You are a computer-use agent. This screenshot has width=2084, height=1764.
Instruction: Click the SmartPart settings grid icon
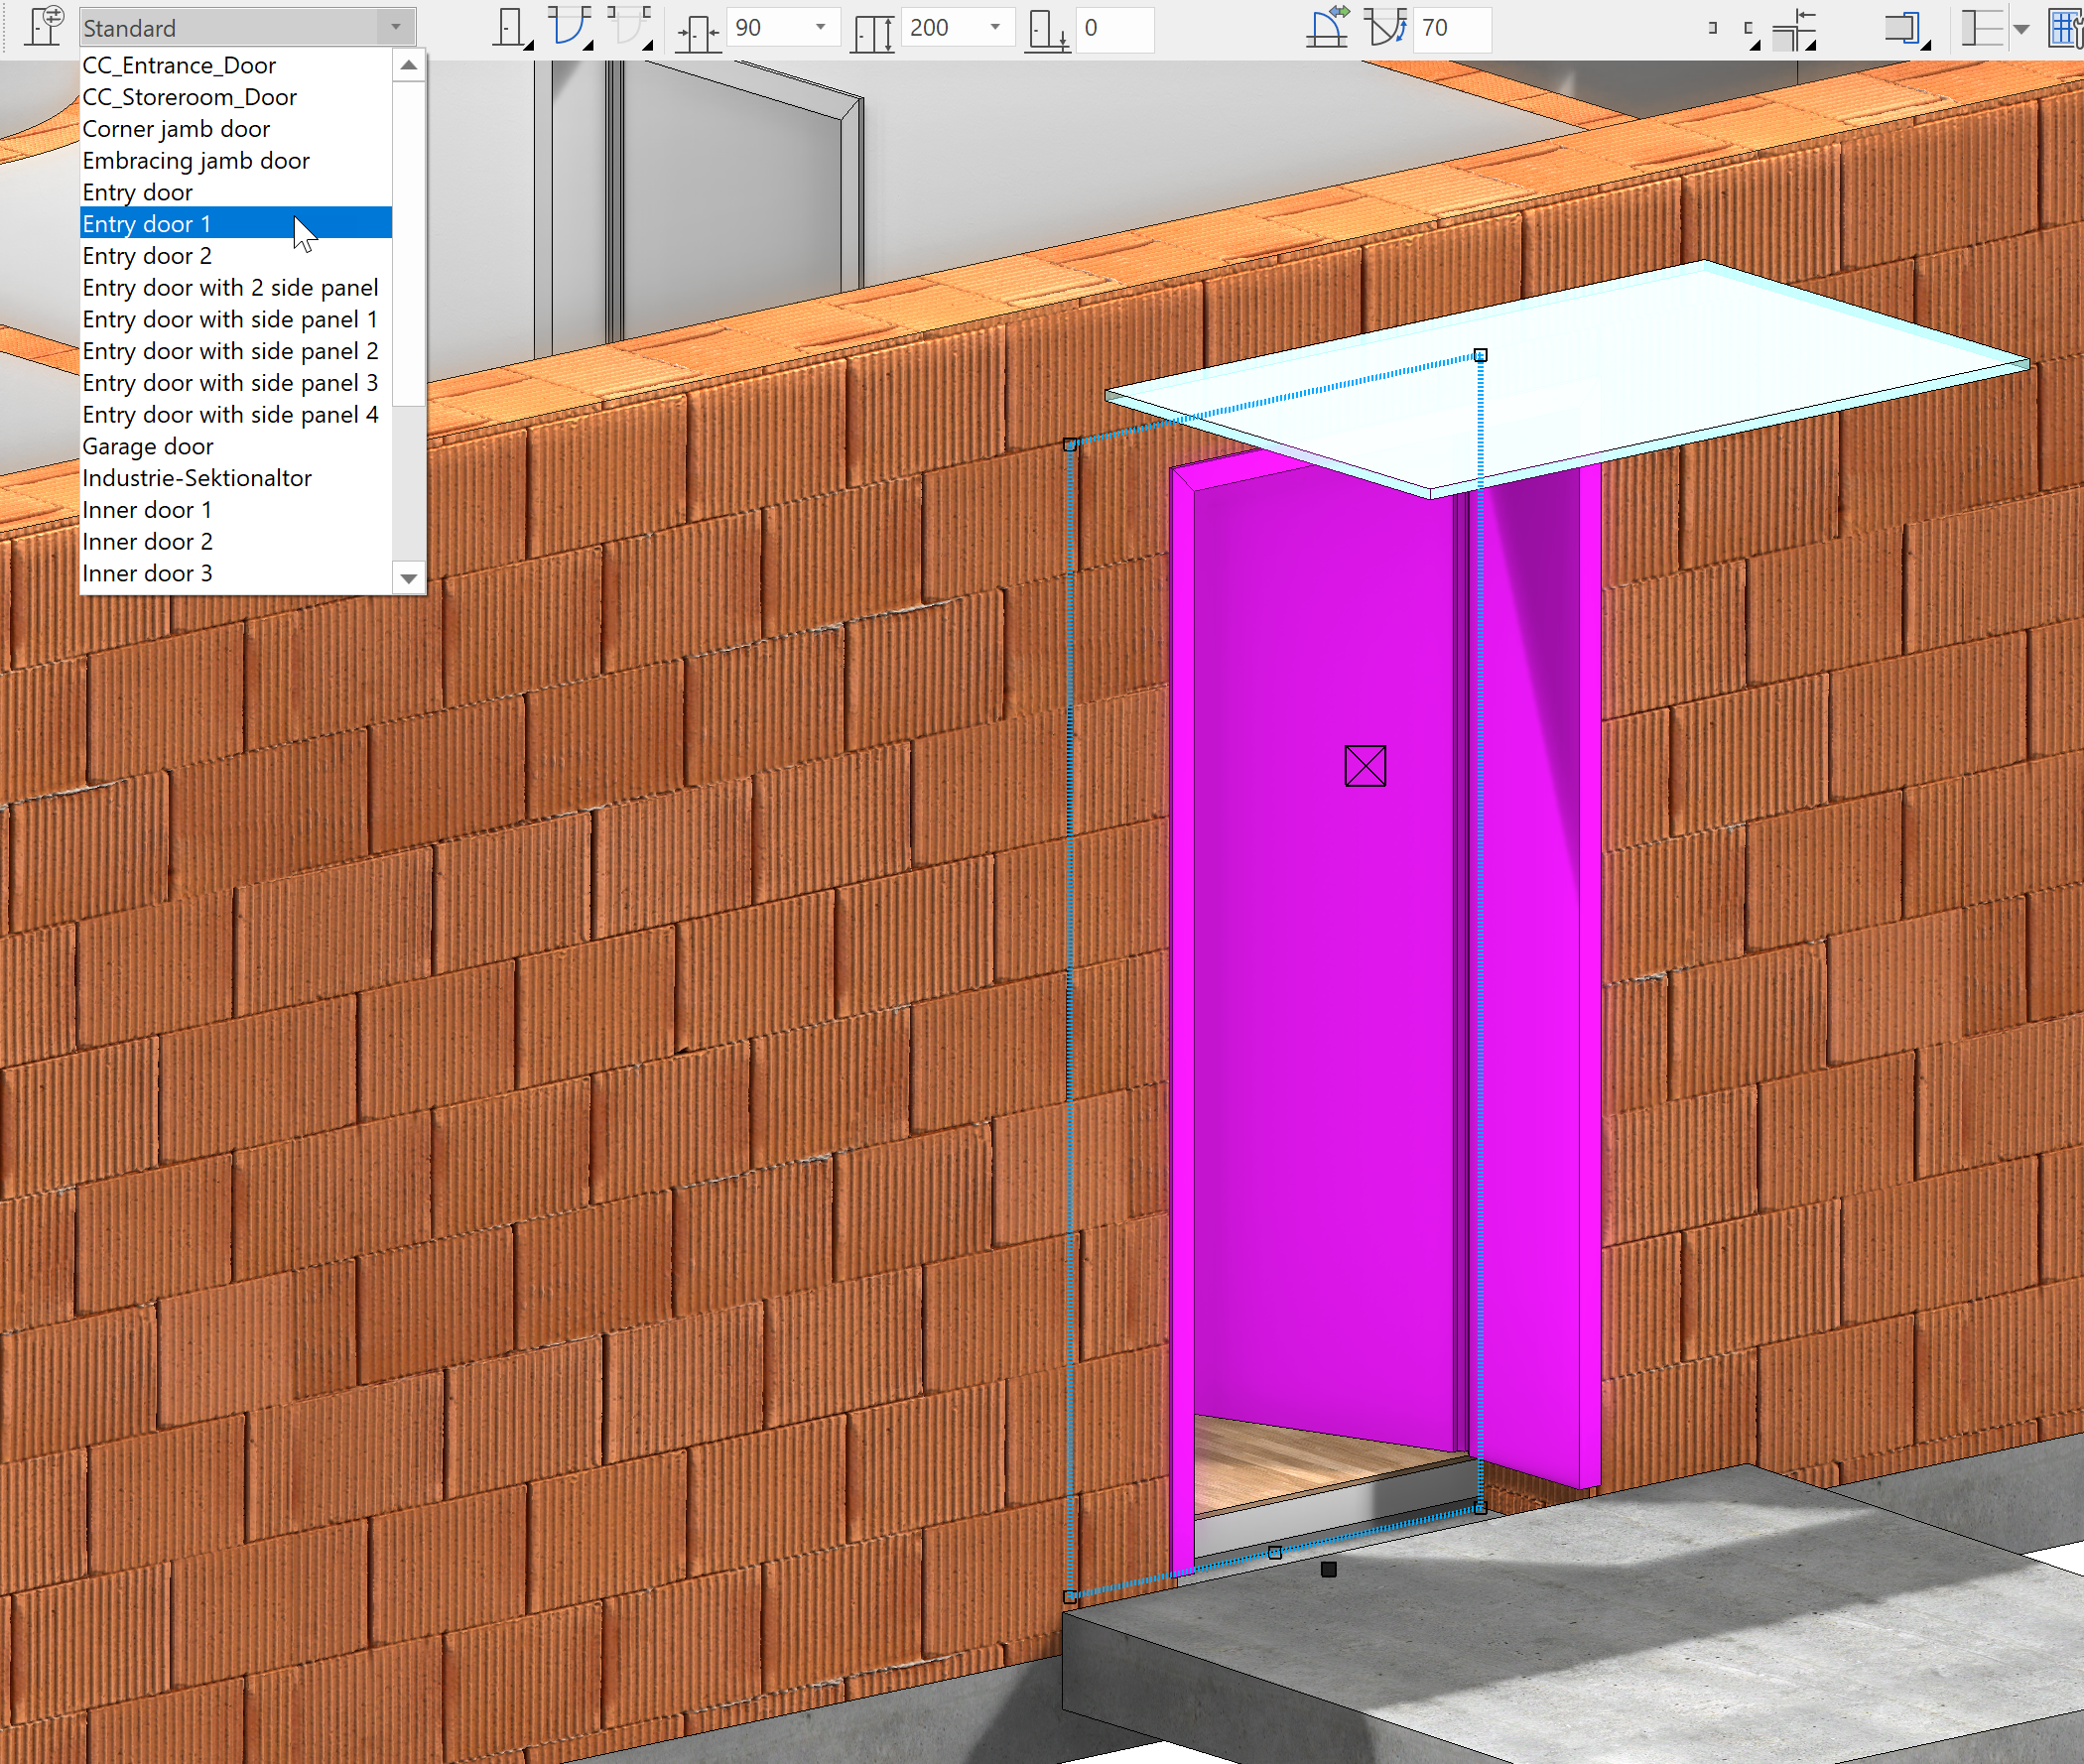click(x=2066, y=27)
